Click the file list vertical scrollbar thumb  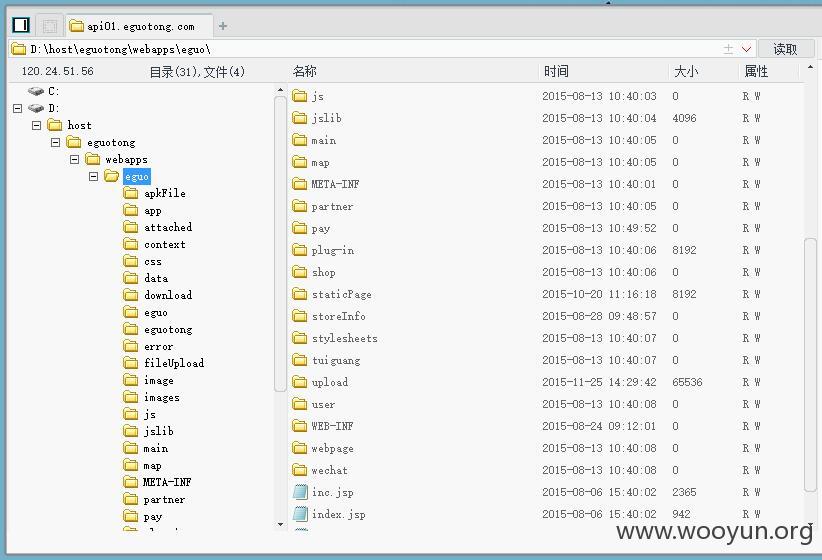(x=810, y=365)
